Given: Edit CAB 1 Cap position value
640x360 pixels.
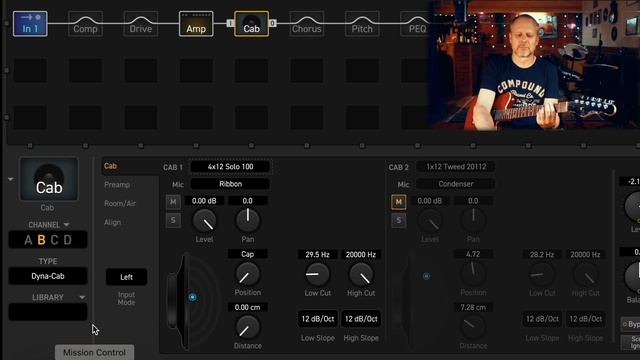Looking at the screenshot, I should pos(247,254).
